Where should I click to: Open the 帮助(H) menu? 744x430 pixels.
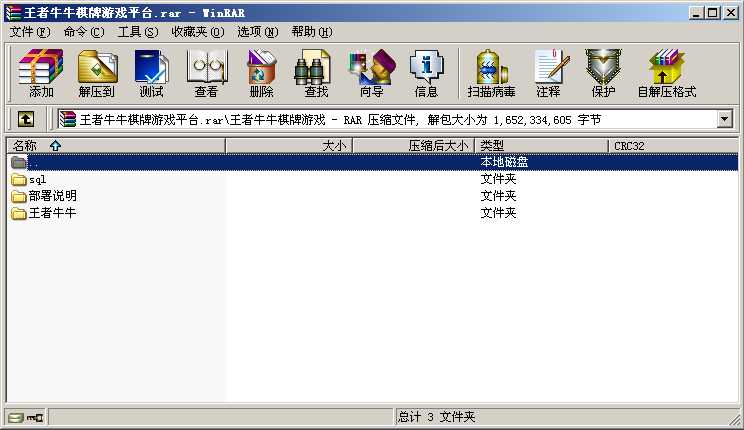tap(312, 32)
